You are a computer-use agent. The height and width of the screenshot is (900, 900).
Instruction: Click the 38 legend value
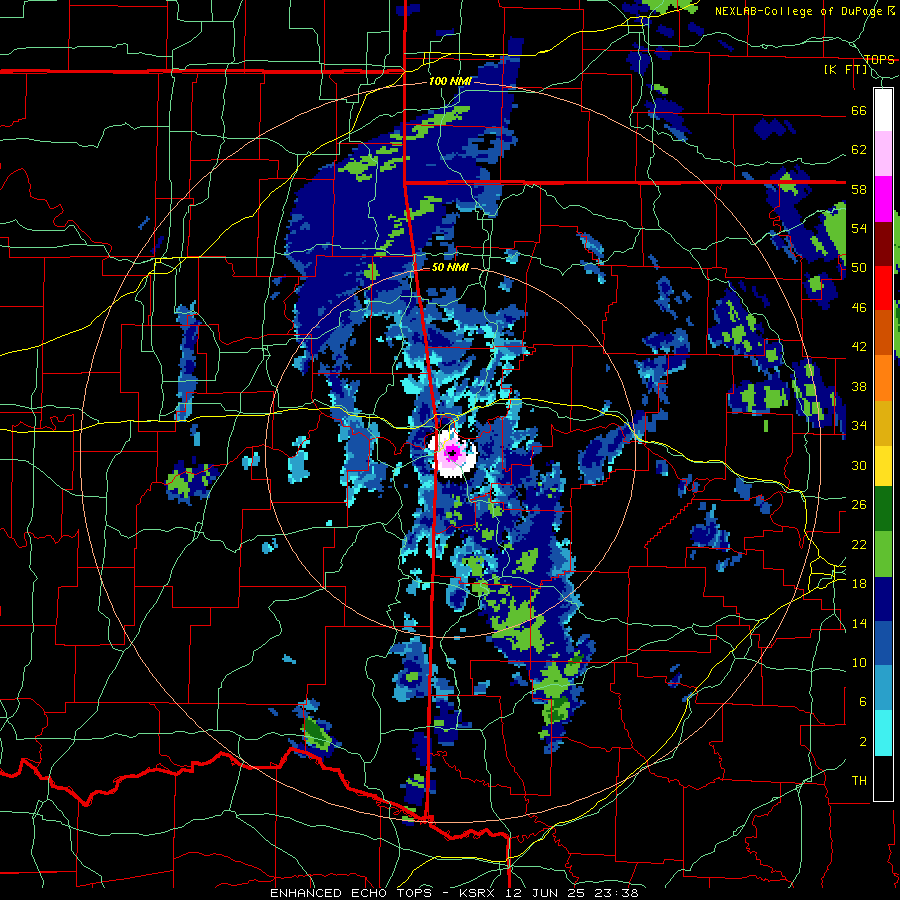[859, 386]
